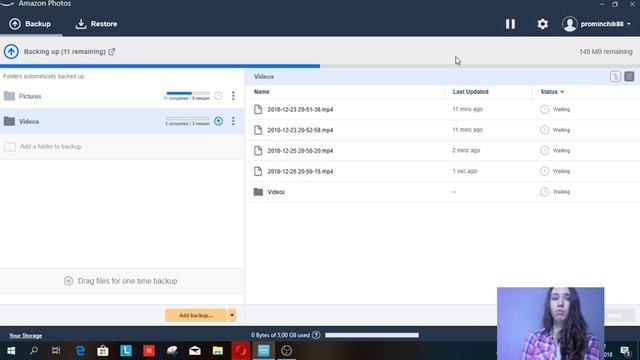Select the Videos folder in backup list
This screenshot has width=640, height=360.
(122, 121)
